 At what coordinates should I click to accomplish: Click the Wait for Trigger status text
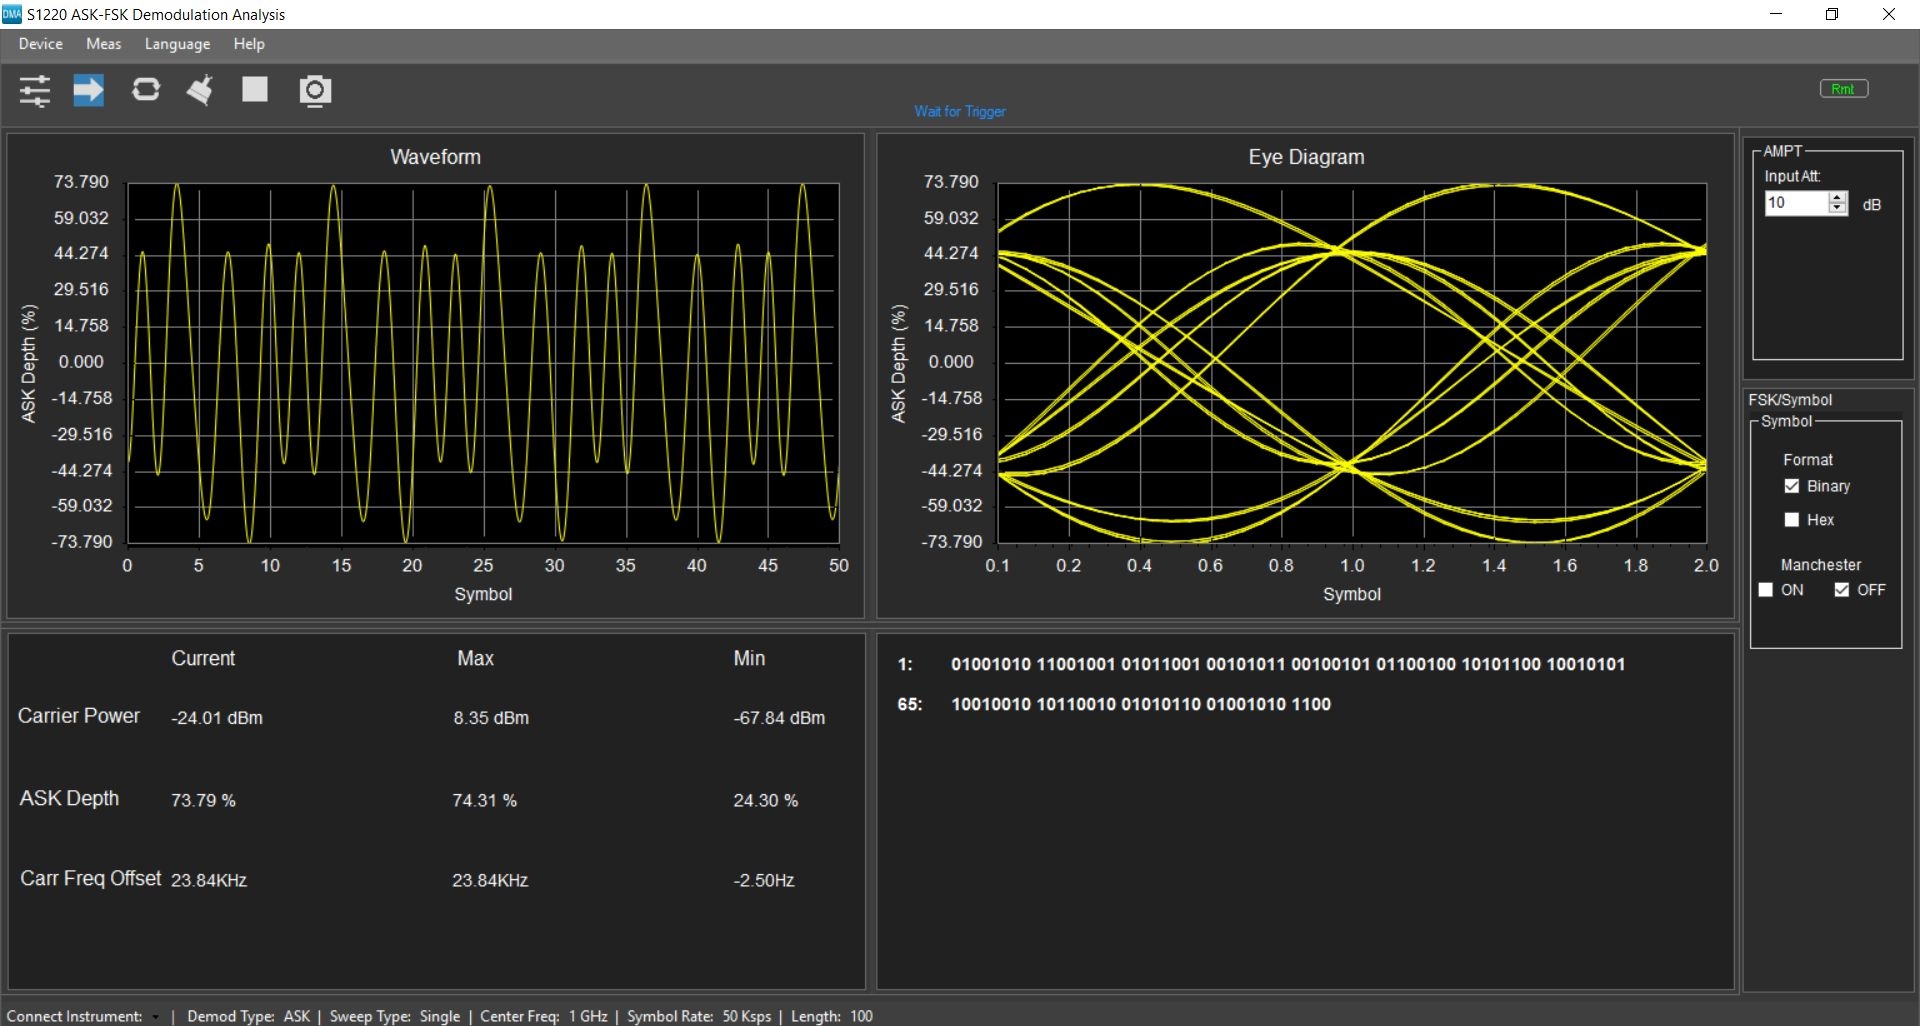coord(960,112)
